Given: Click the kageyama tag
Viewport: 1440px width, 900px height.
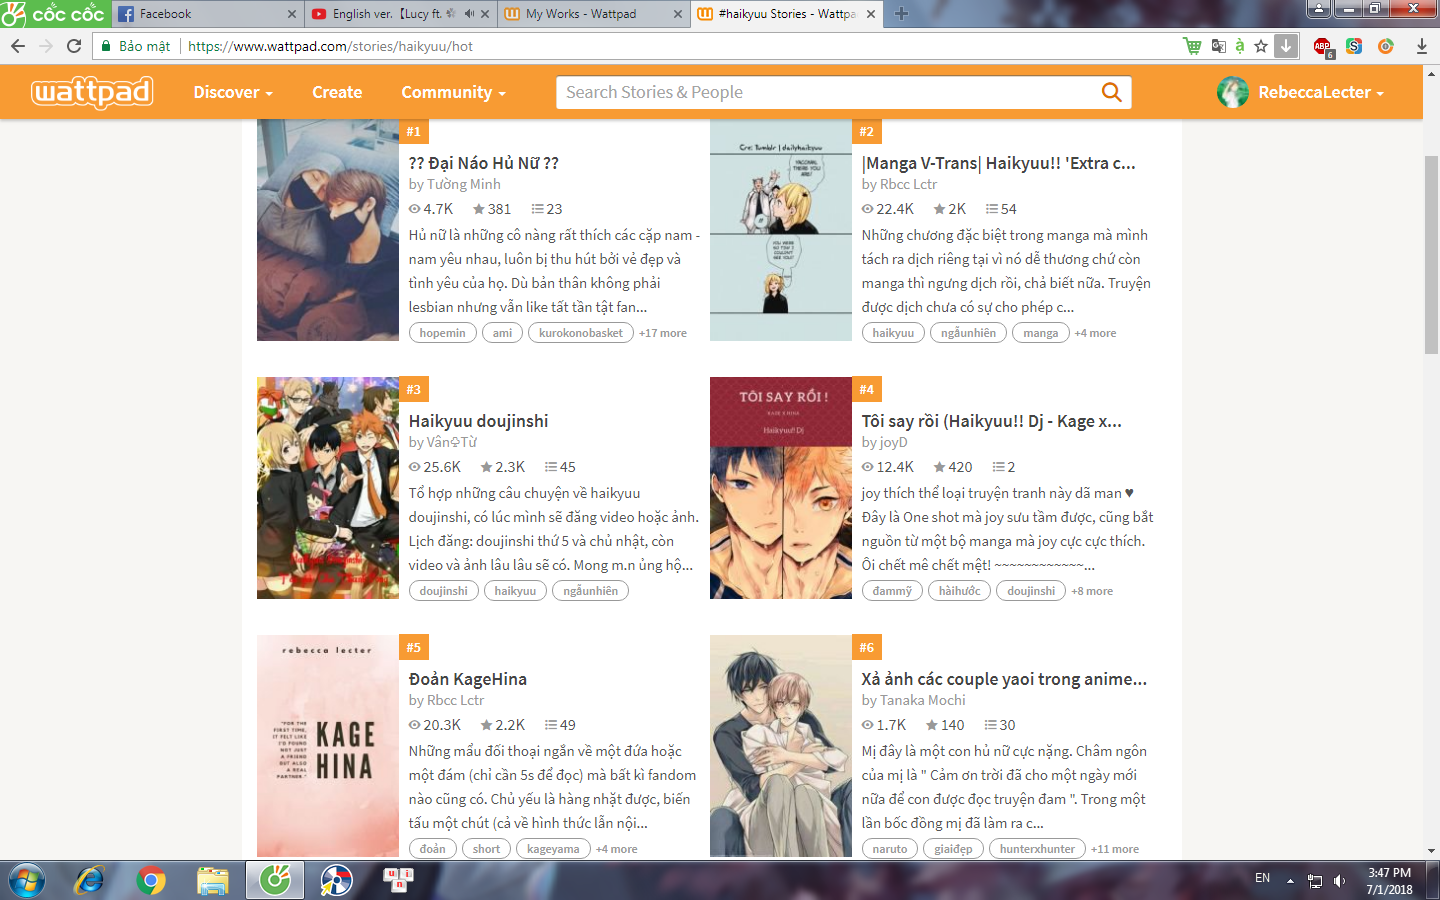Looking at the screenshot, I should point(553,849).
